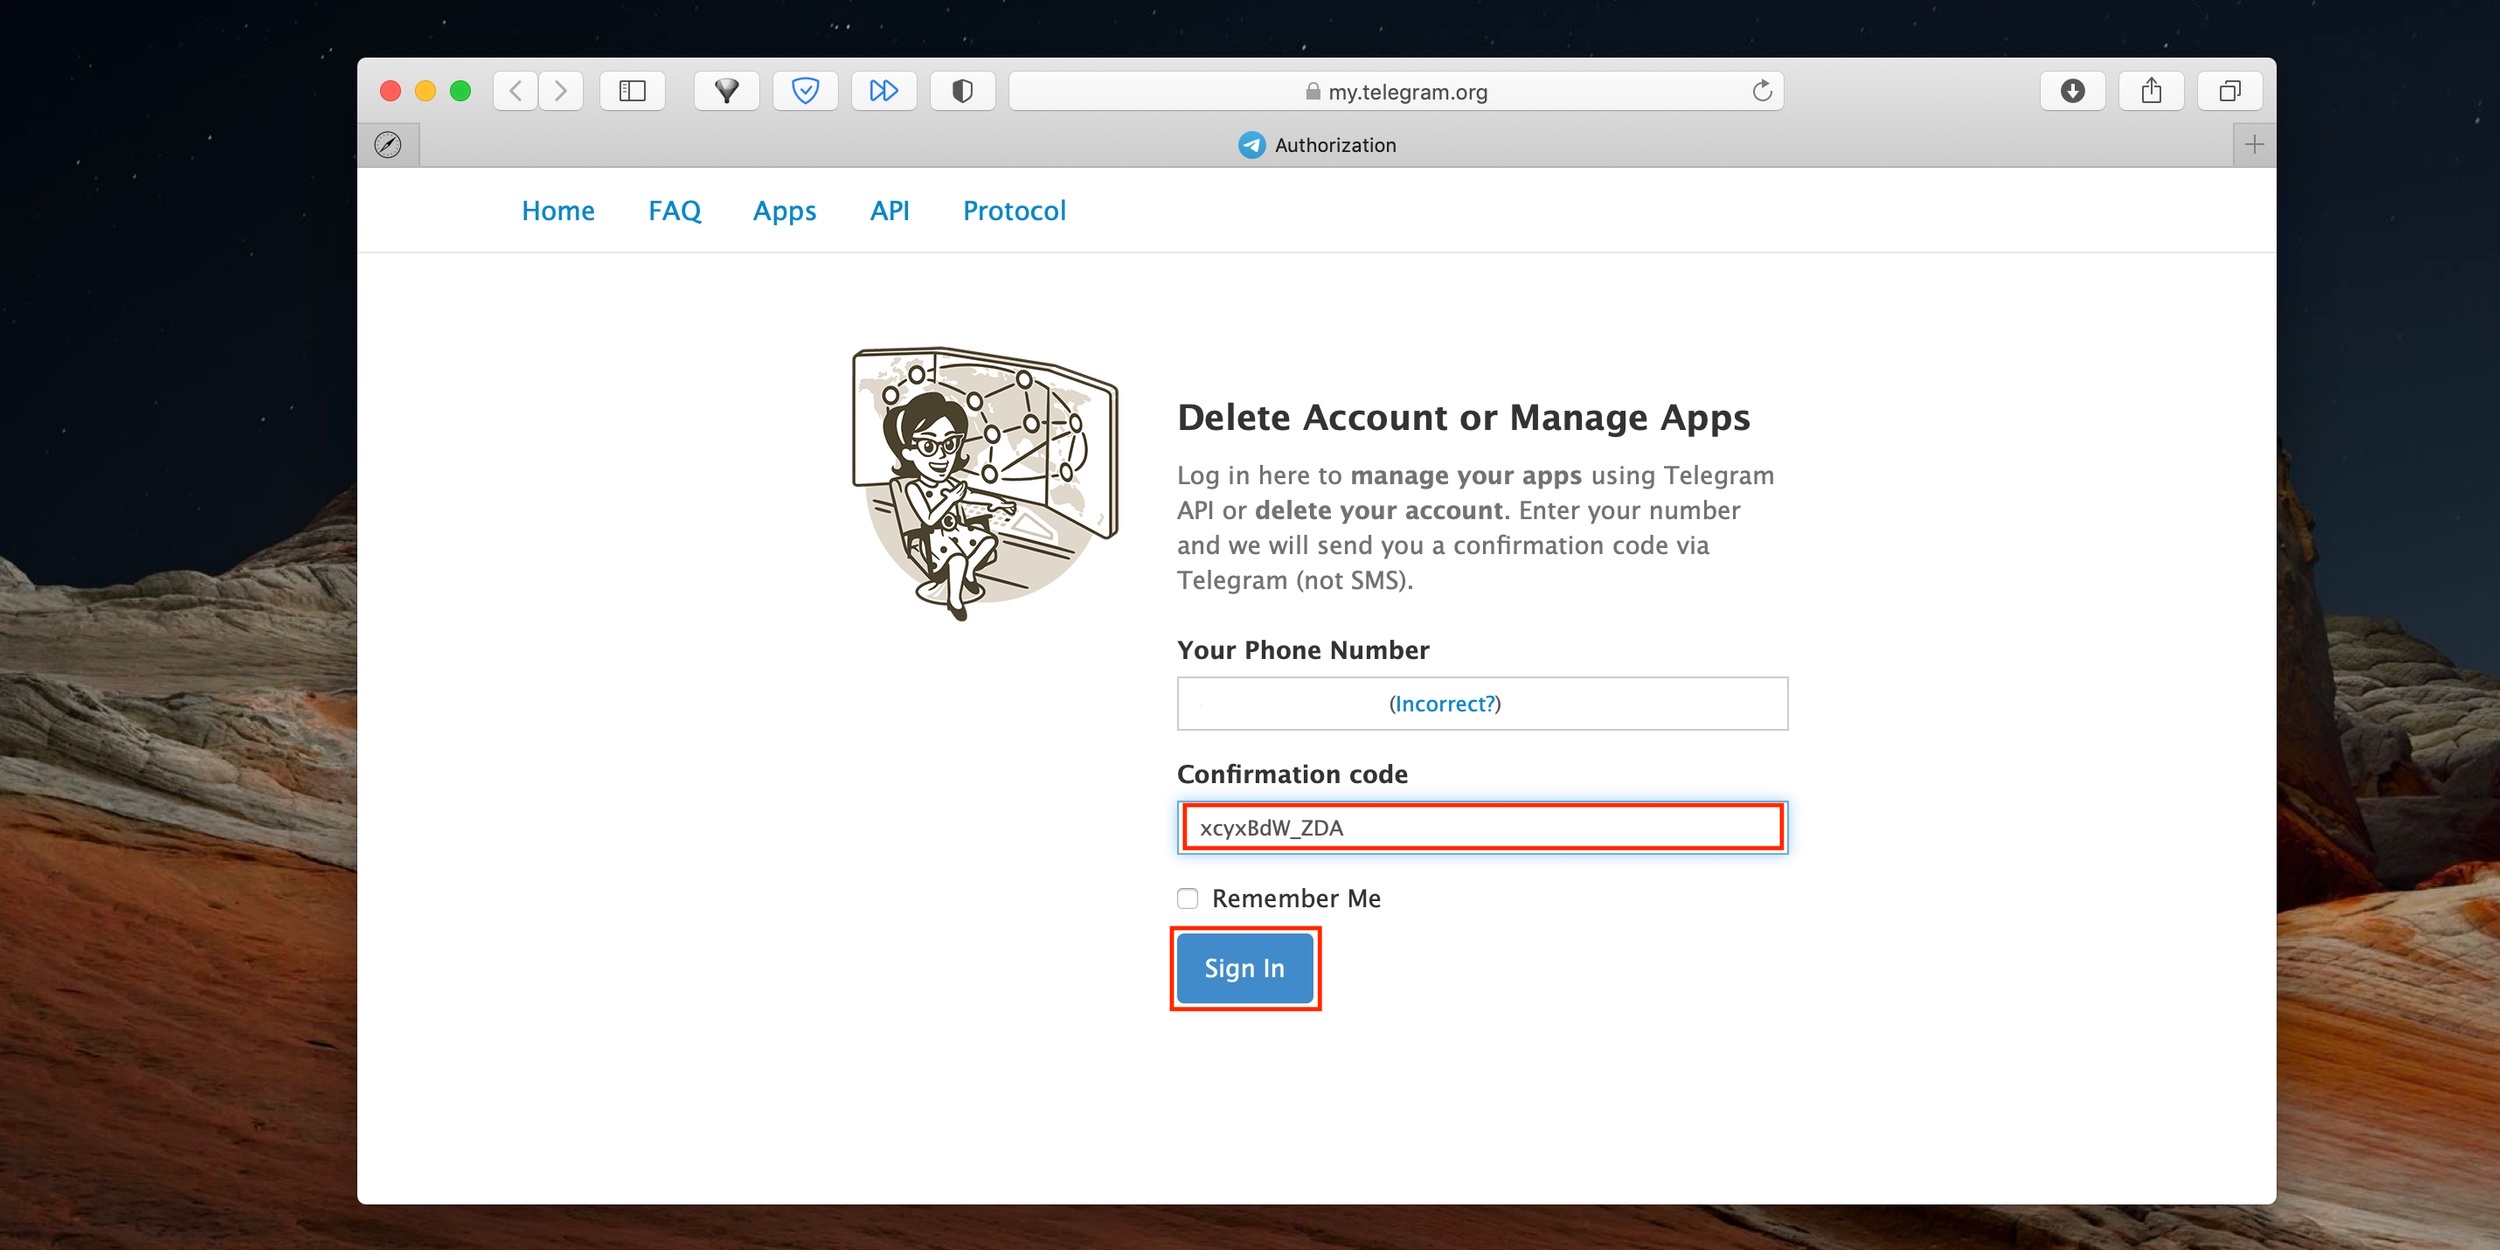This screenshot has width=2500, height=1250.
Task: Click the dark mode shield icon in toolbar
Action: (961, 91)
